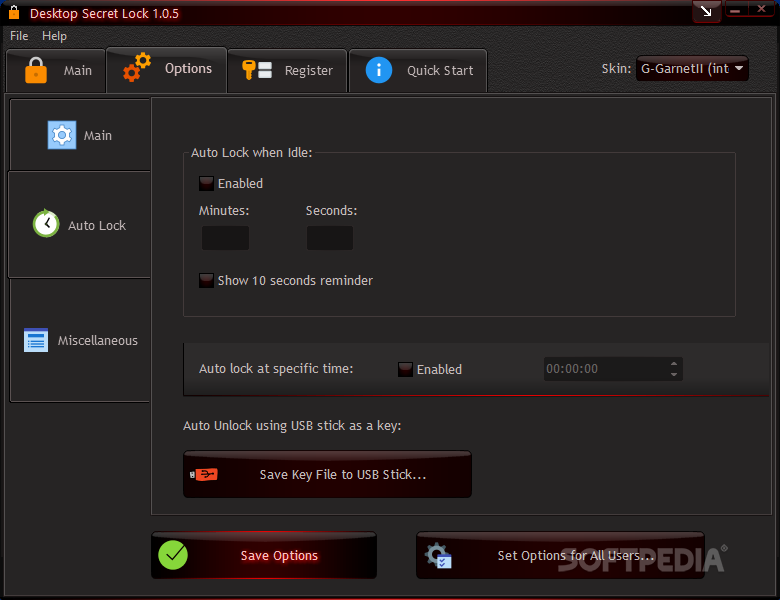Click the 'Auto lock at specific time:' label

coord(276,369)
